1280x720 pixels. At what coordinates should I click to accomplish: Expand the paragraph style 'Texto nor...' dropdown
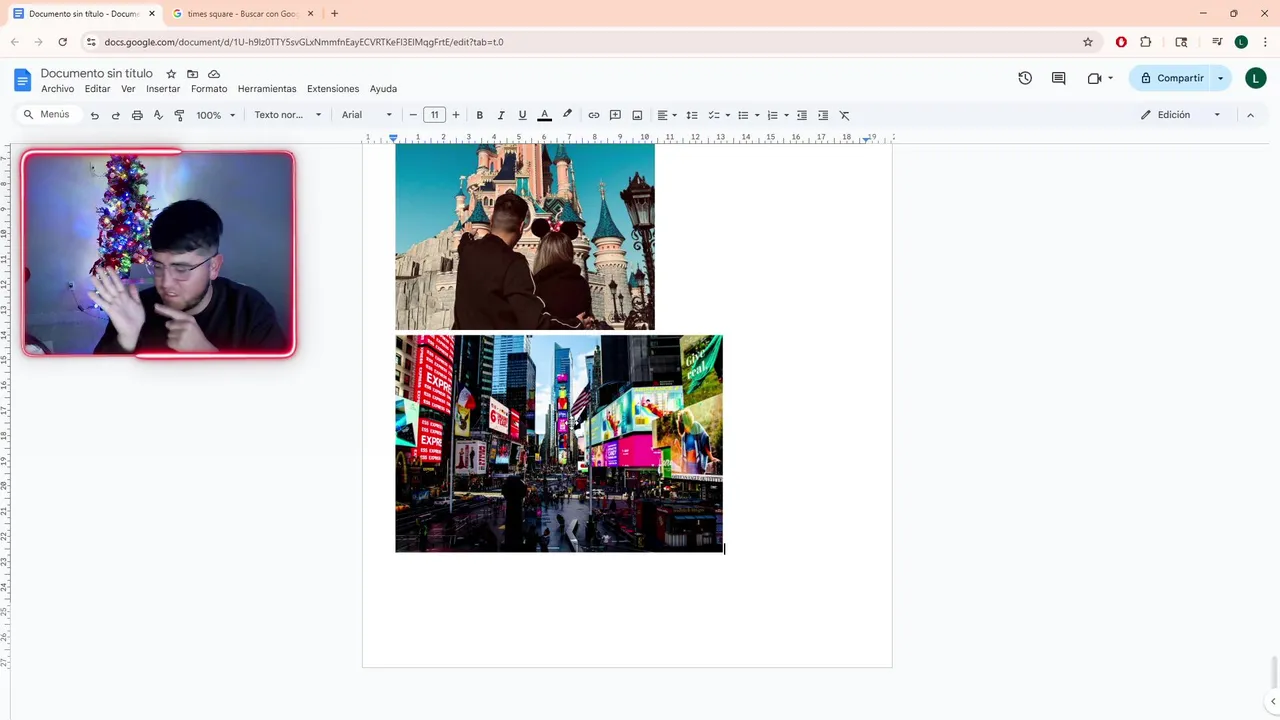pos(288,115)
